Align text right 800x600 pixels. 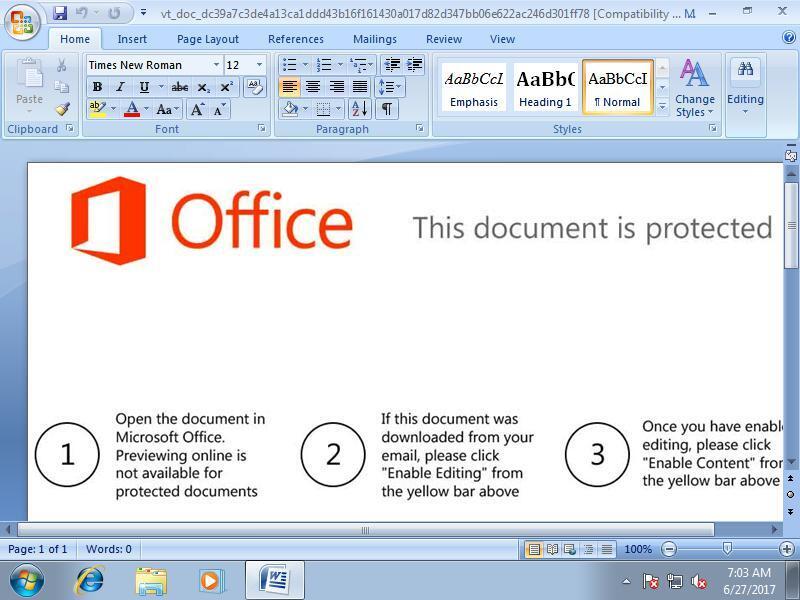click(x=336, y=87)
